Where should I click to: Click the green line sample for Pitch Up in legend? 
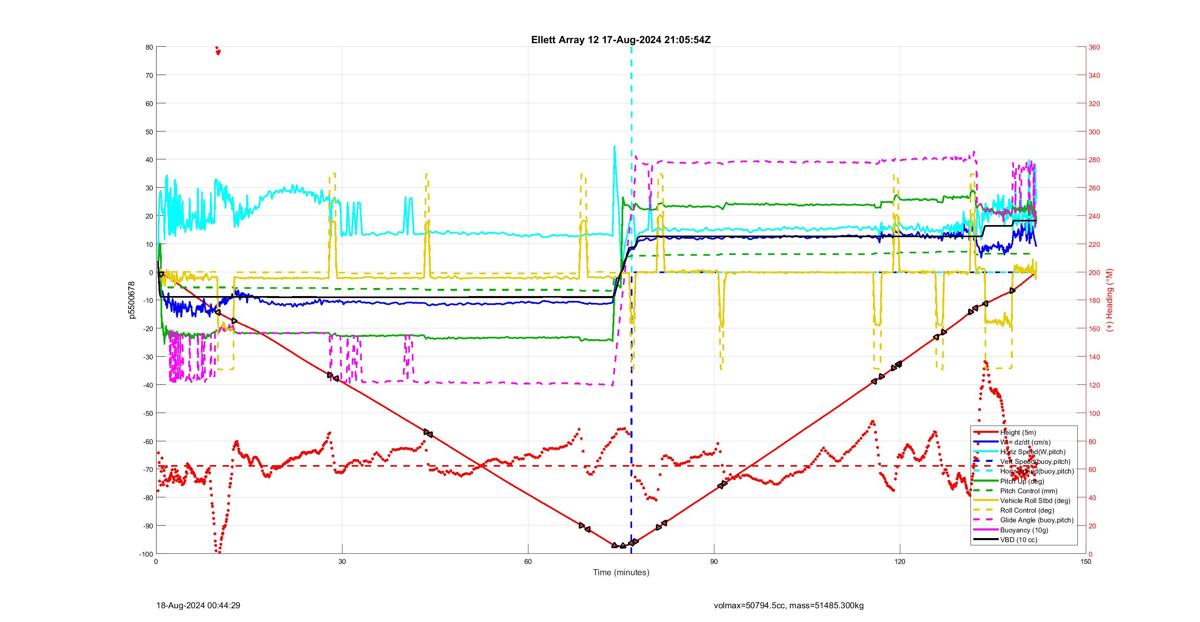(986, 481)
